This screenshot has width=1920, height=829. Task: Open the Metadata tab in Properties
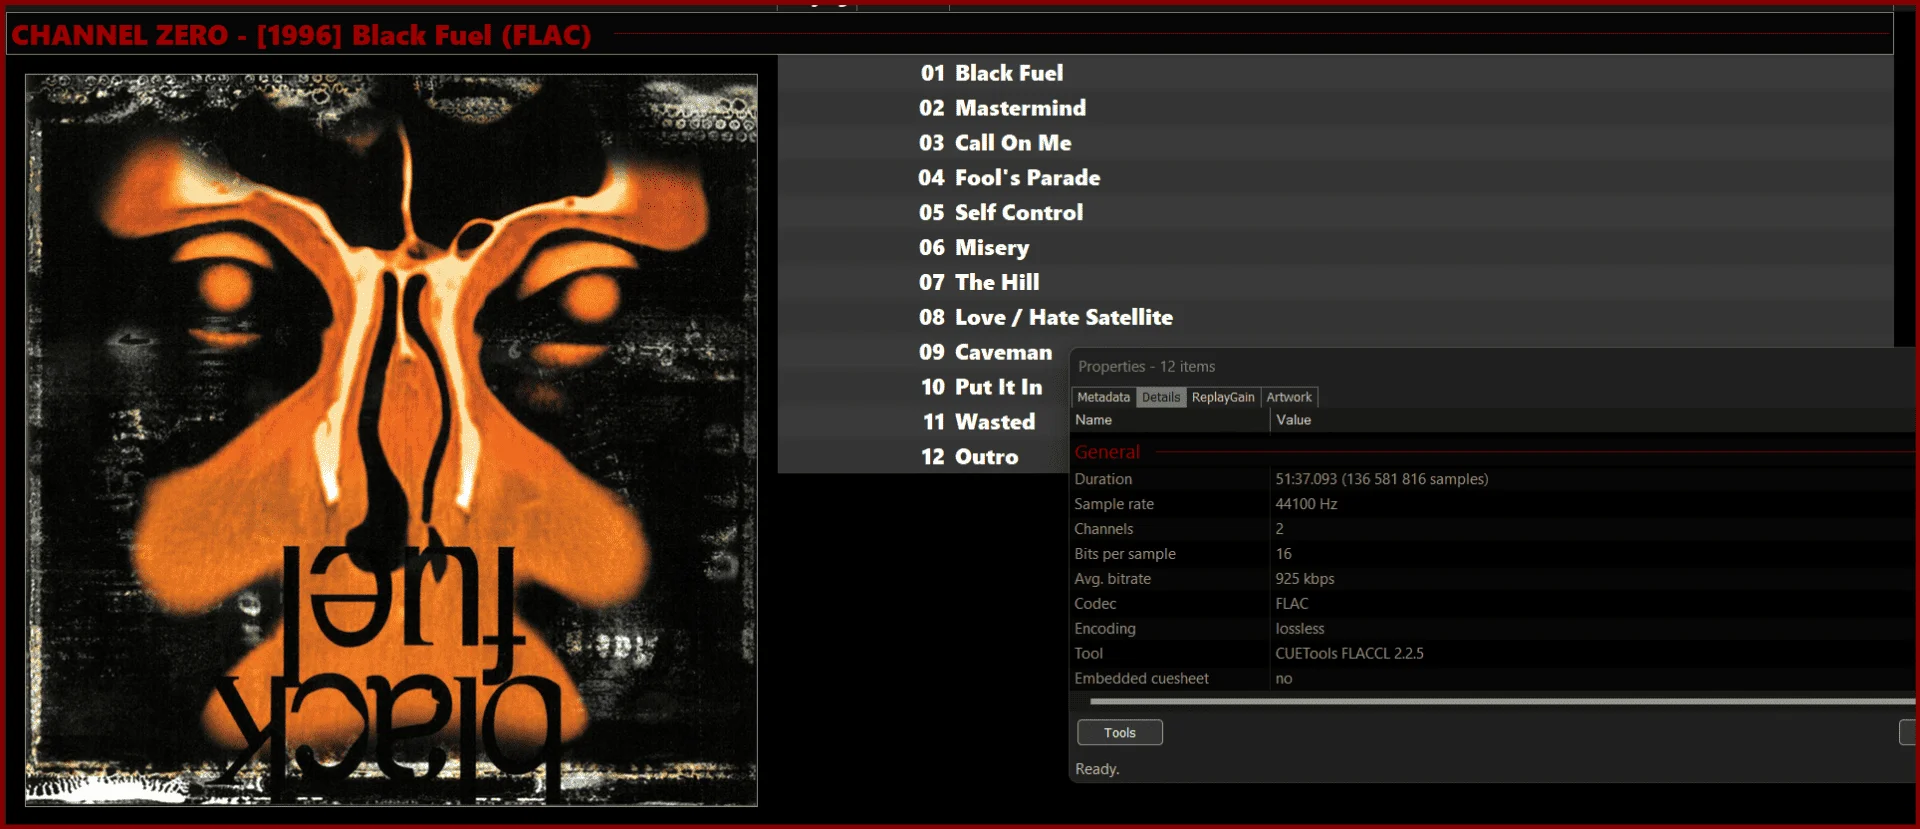tap(1103, 397)
